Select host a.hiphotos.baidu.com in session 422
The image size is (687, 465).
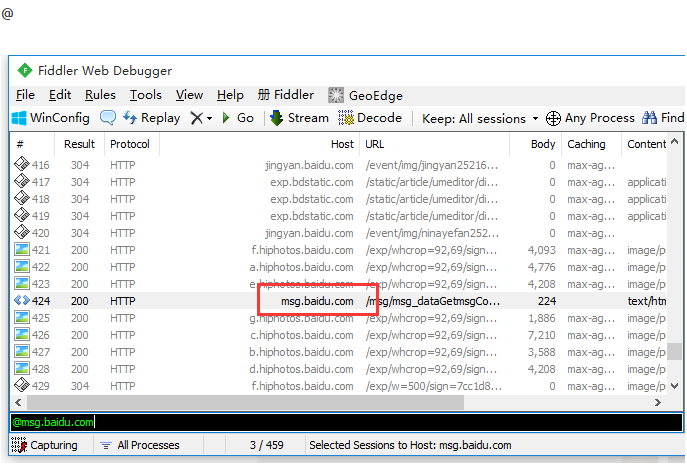pos(301,267)
